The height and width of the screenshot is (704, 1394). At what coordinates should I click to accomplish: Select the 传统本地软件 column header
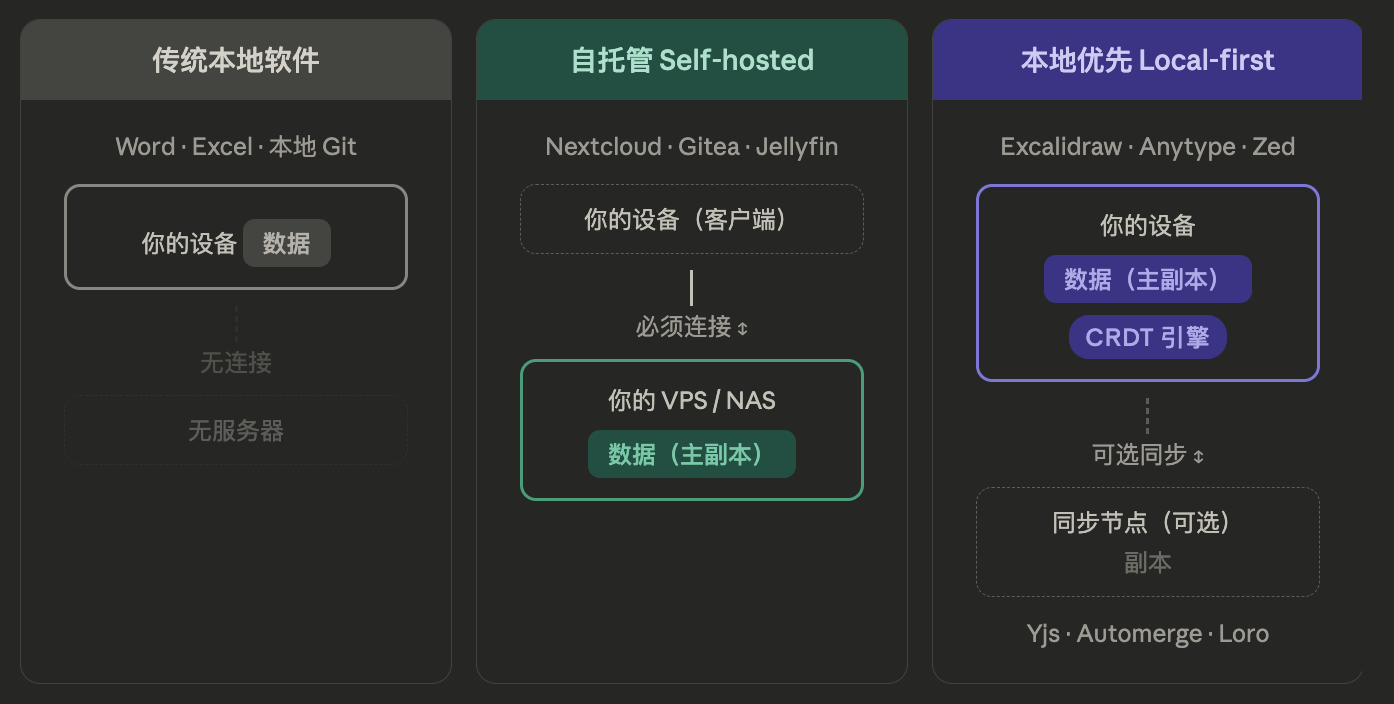(x=236, y=60)
